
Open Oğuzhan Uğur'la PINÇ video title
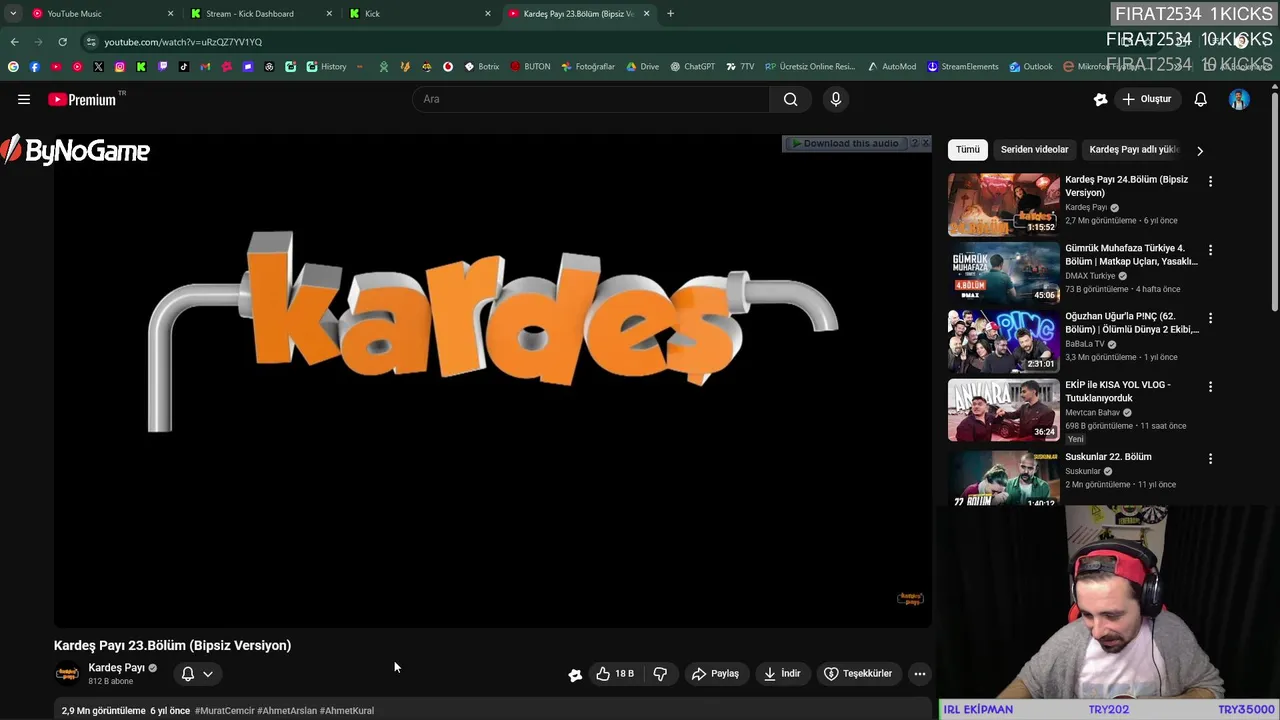(1131, 323)
